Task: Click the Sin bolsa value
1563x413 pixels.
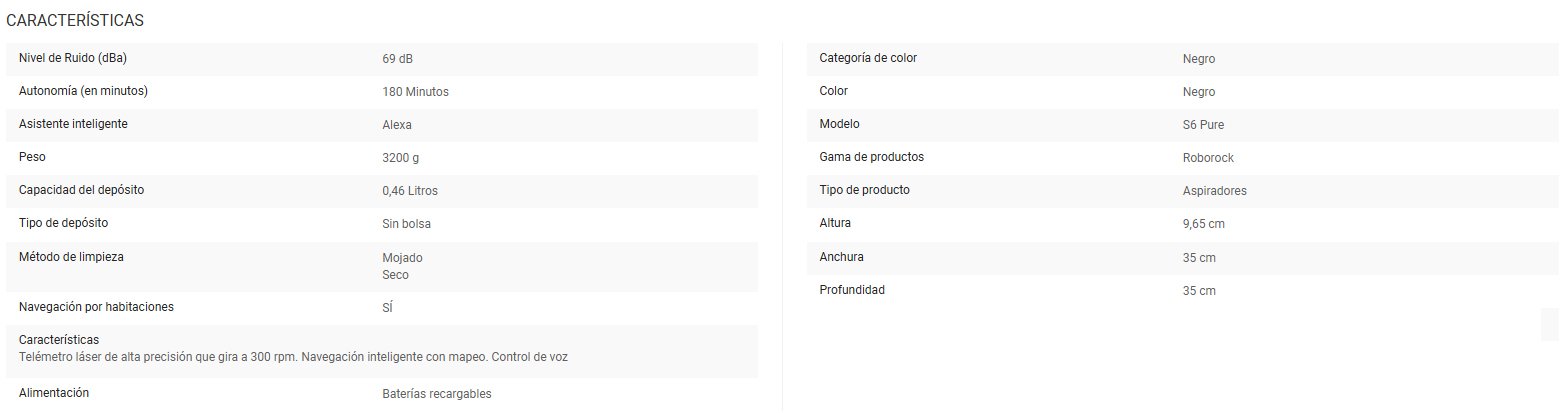Action: pyautogui.click(x=406, y=224)
